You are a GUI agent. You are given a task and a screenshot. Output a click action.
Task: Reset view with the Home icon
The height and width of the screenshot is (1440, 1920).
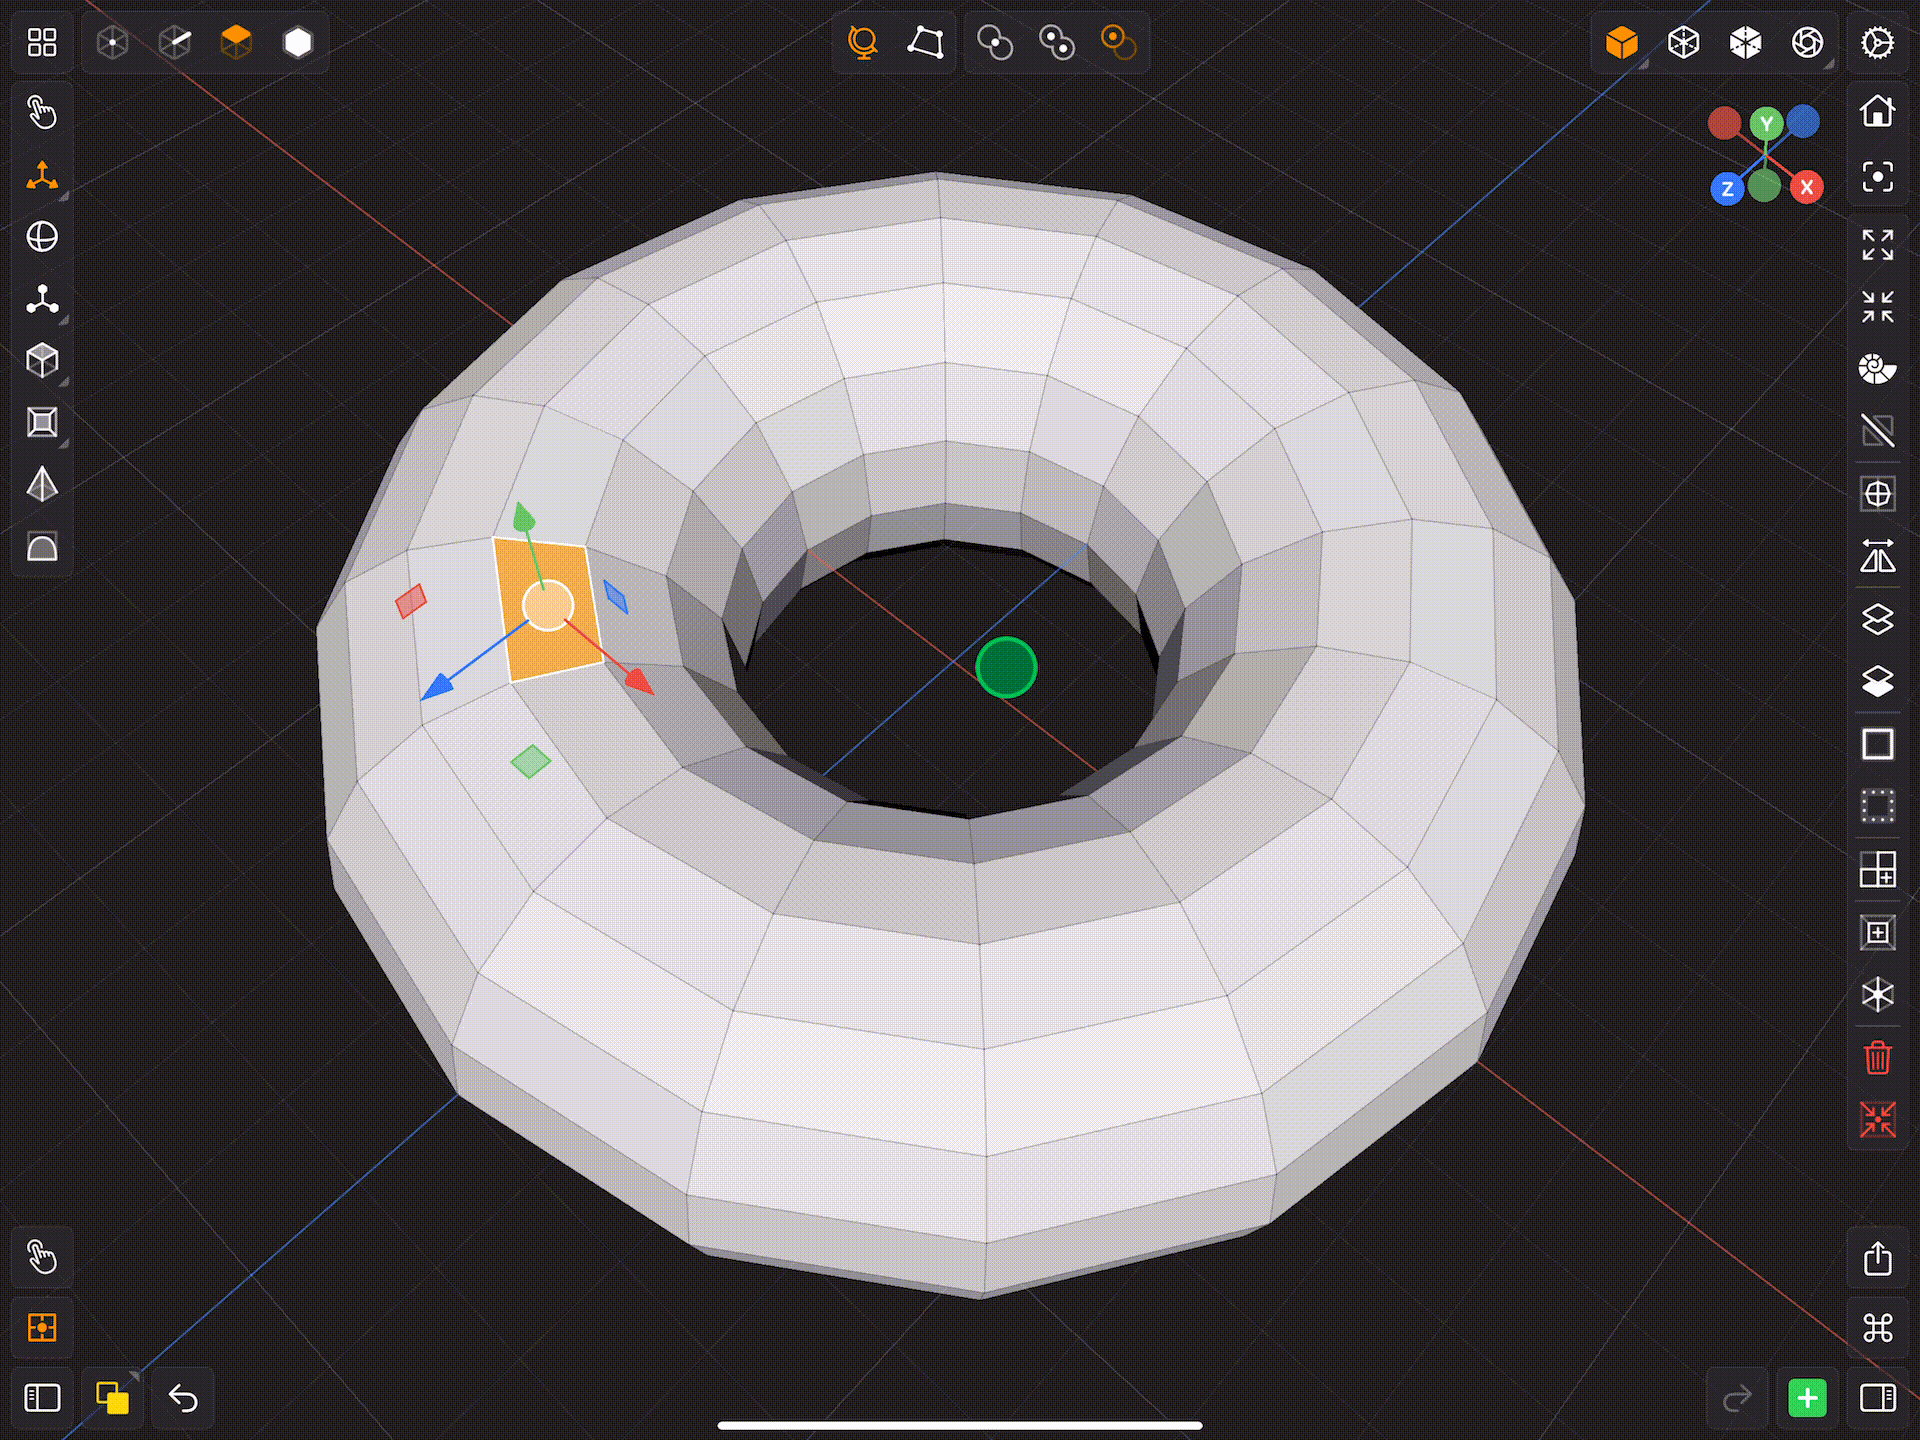[x=1878, y=110]
